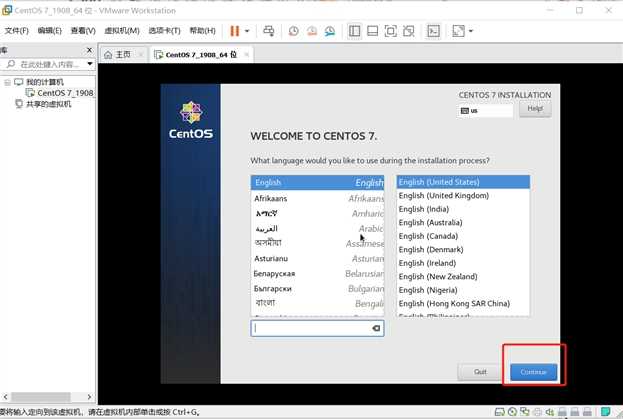Click the network adapter status icon

point(524,412)
